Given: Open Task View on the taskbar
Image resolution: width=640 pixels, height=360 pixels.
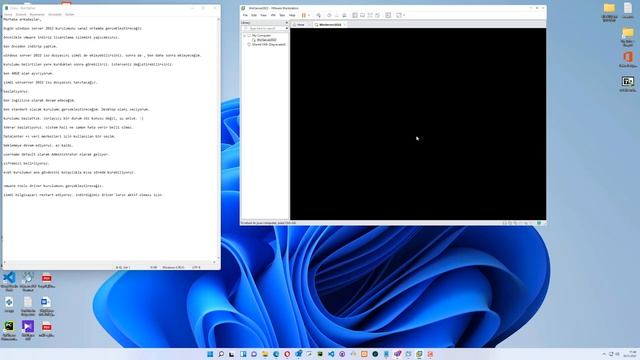Looking at the screenshot, I should pos(232,354).
